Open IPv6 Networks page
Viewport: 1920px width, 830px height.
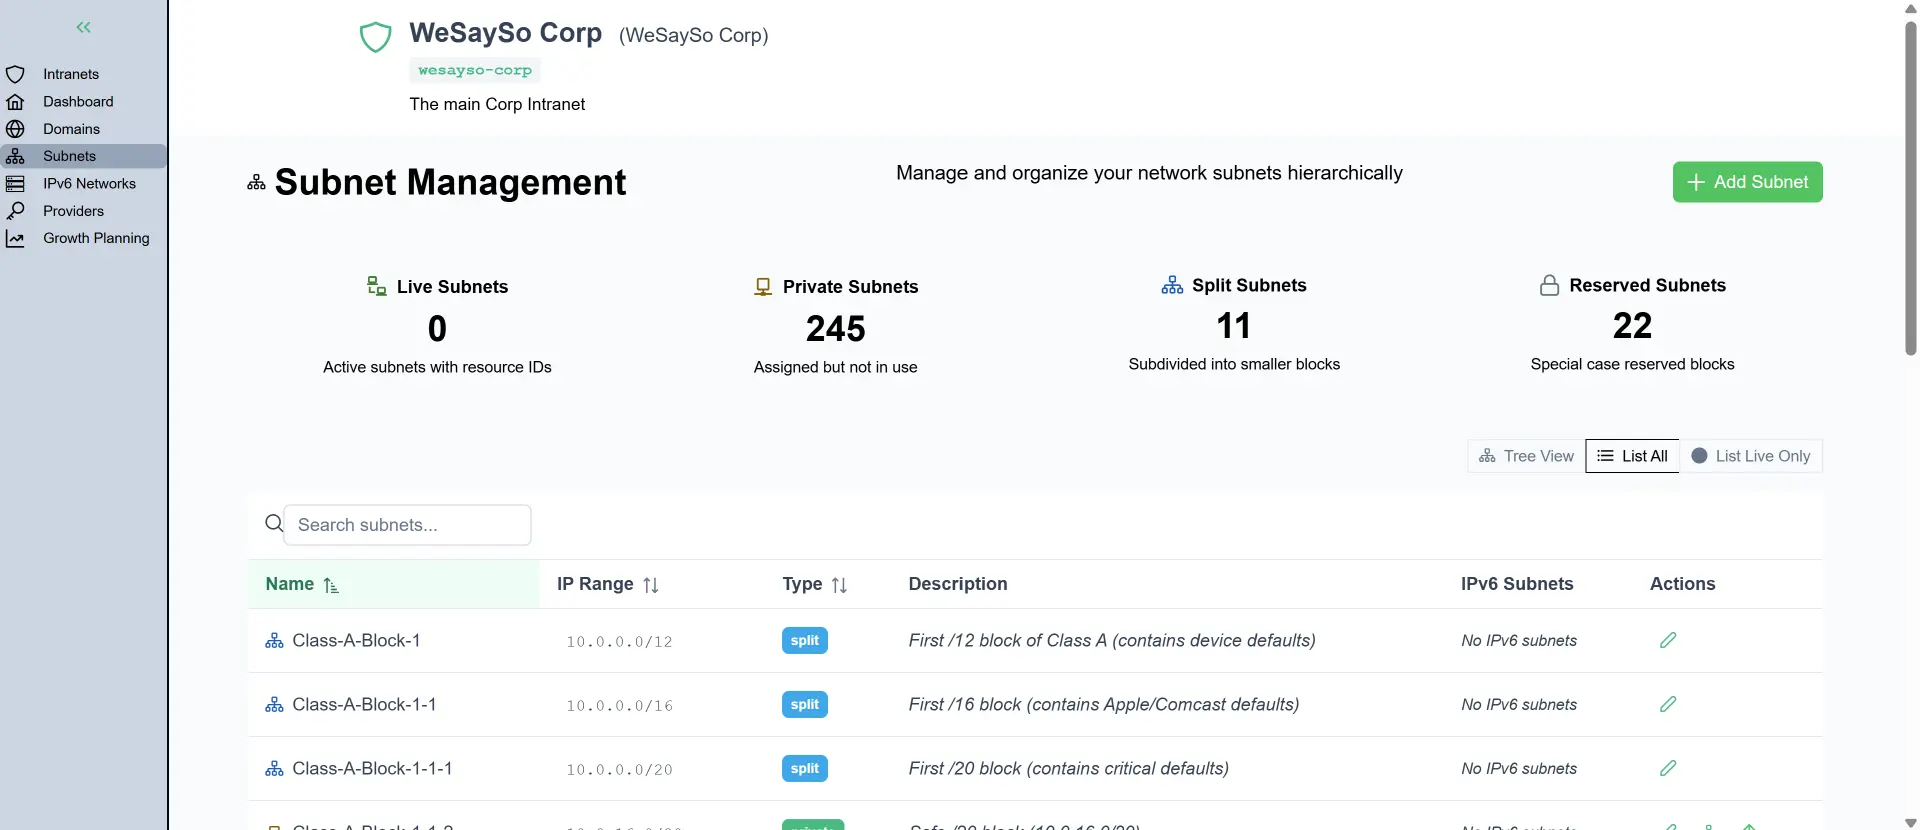point(89,184)
